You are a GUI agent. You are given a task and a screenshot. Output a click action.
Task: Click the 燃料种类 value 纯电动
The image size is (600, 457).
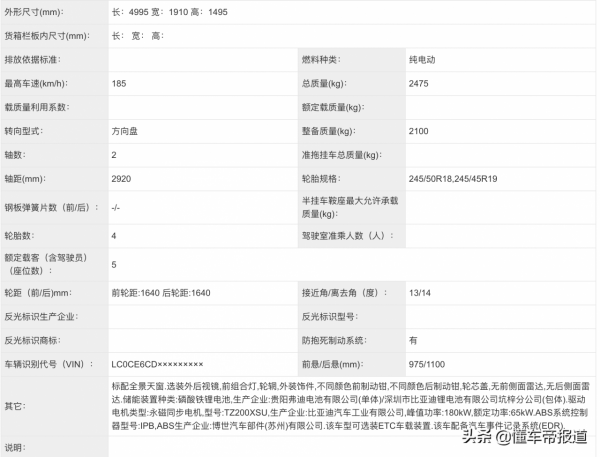point(424,60)
